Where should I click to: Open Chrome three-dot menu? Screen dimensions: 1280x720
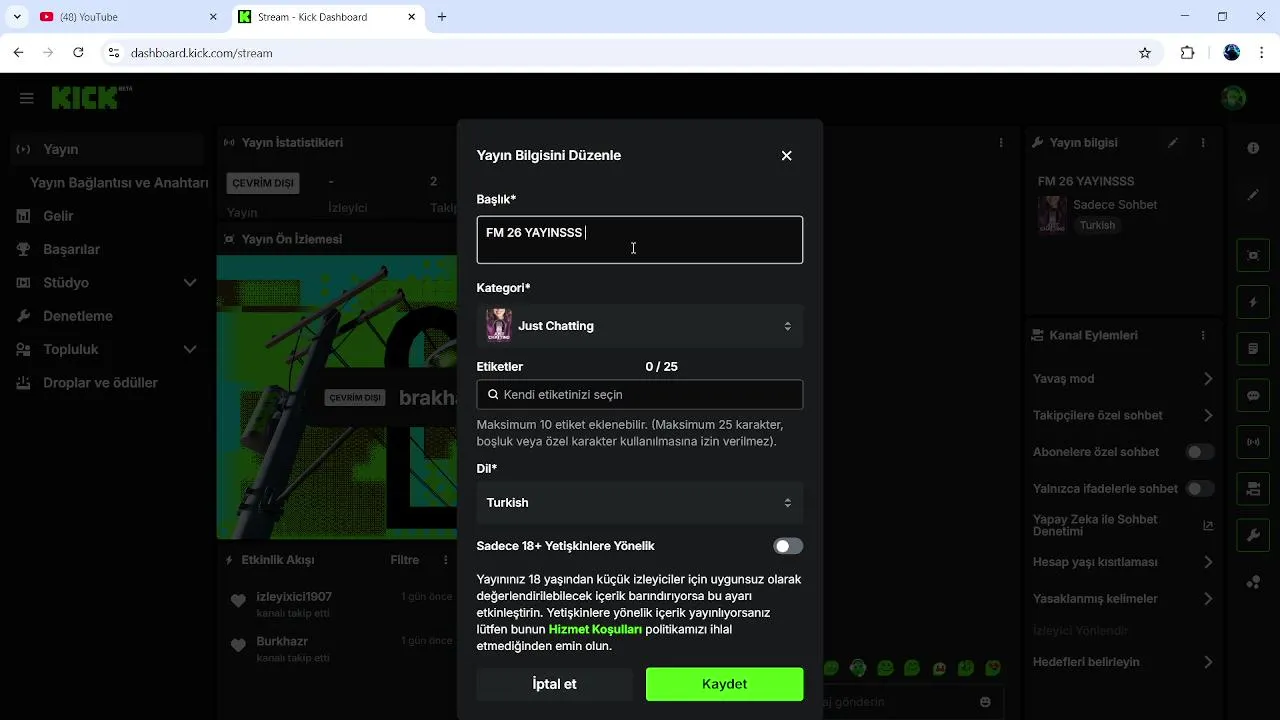(1262, 53)
